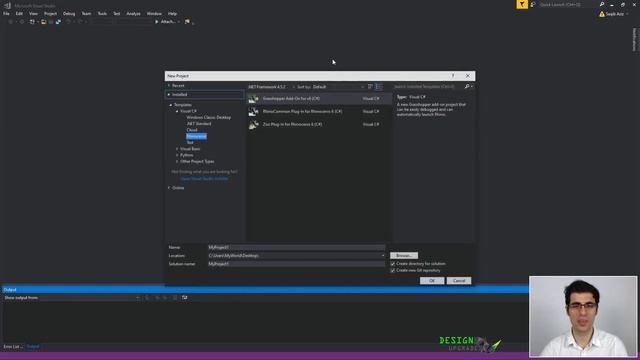Click the OK button
This screenshot has height=360, width=640.
click(x=432, y=281)
